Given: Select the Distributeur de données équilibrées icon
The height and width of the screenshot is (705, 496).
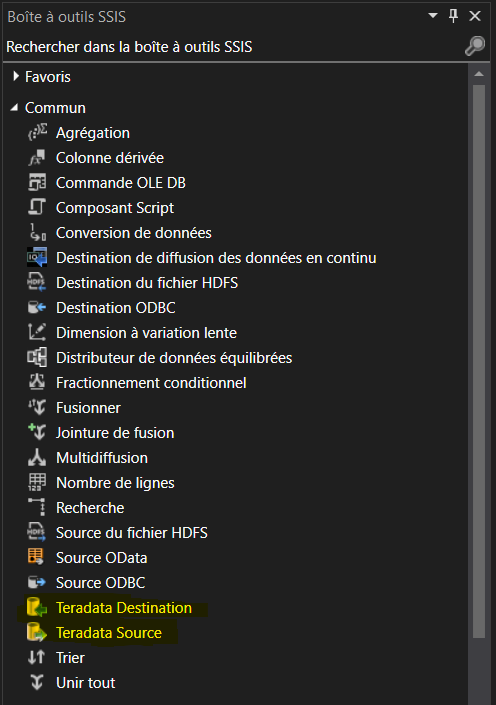Looking at the screenshot, I should (37, 358).
